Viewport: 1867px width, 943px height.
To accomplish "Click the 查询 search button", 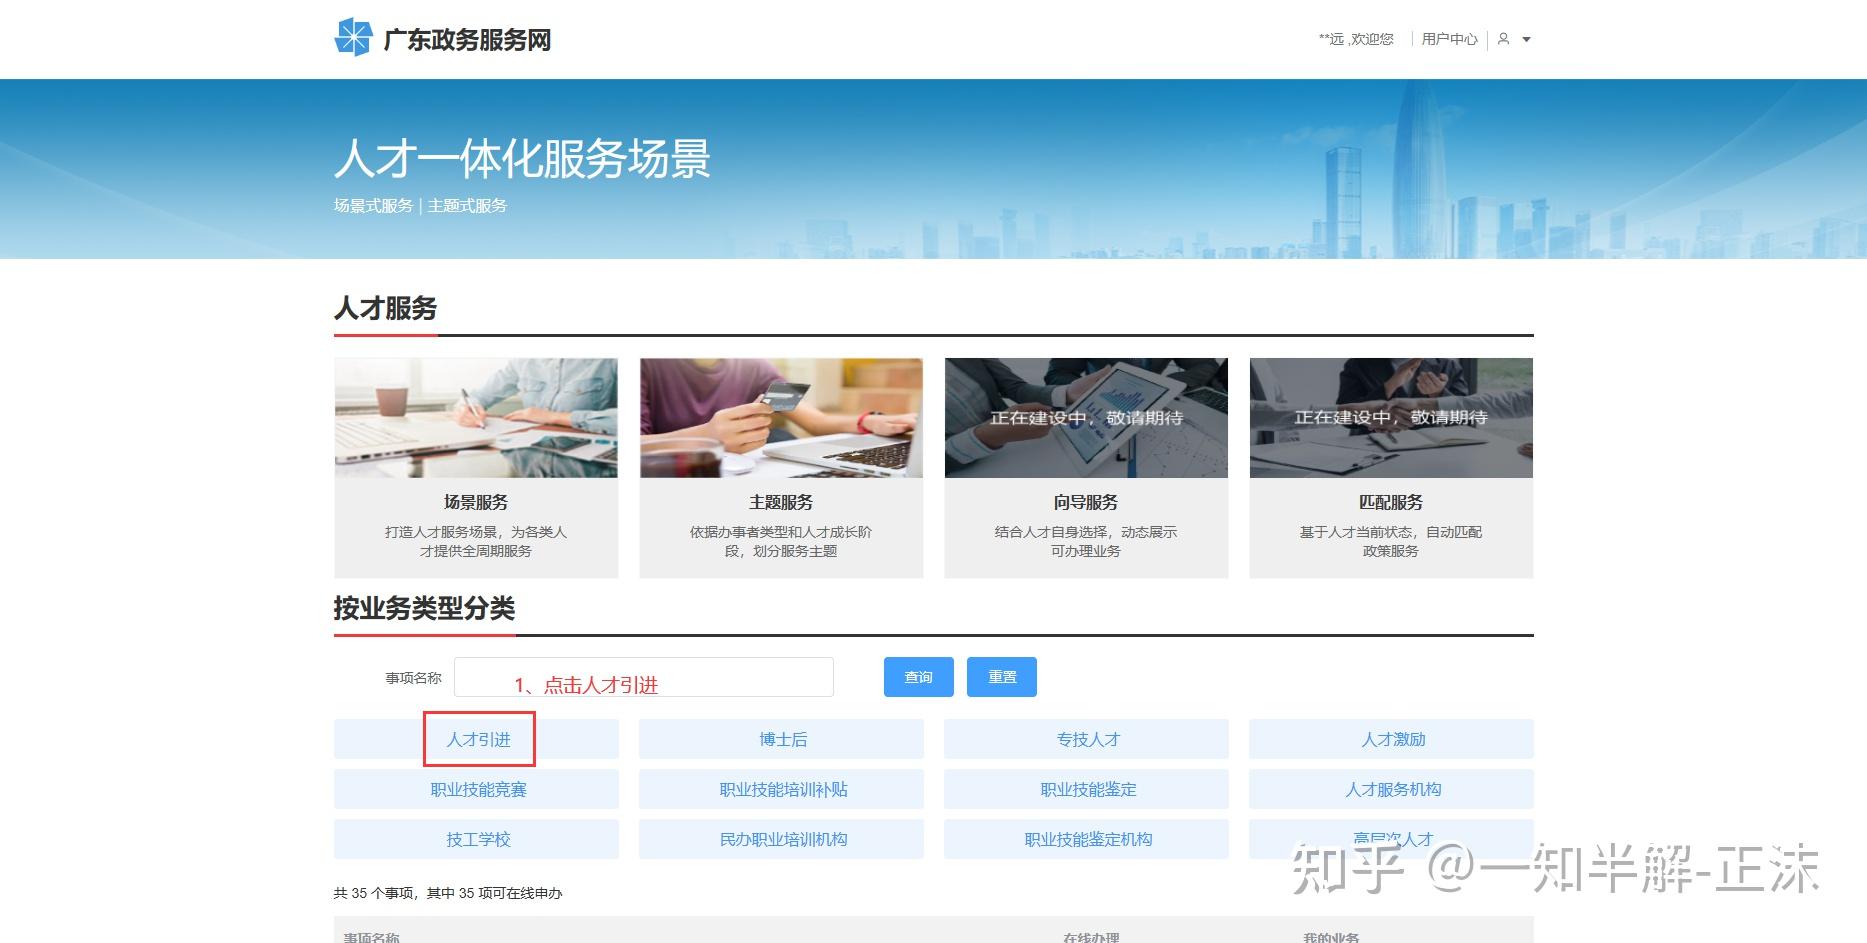I will [x=917, y=676].
